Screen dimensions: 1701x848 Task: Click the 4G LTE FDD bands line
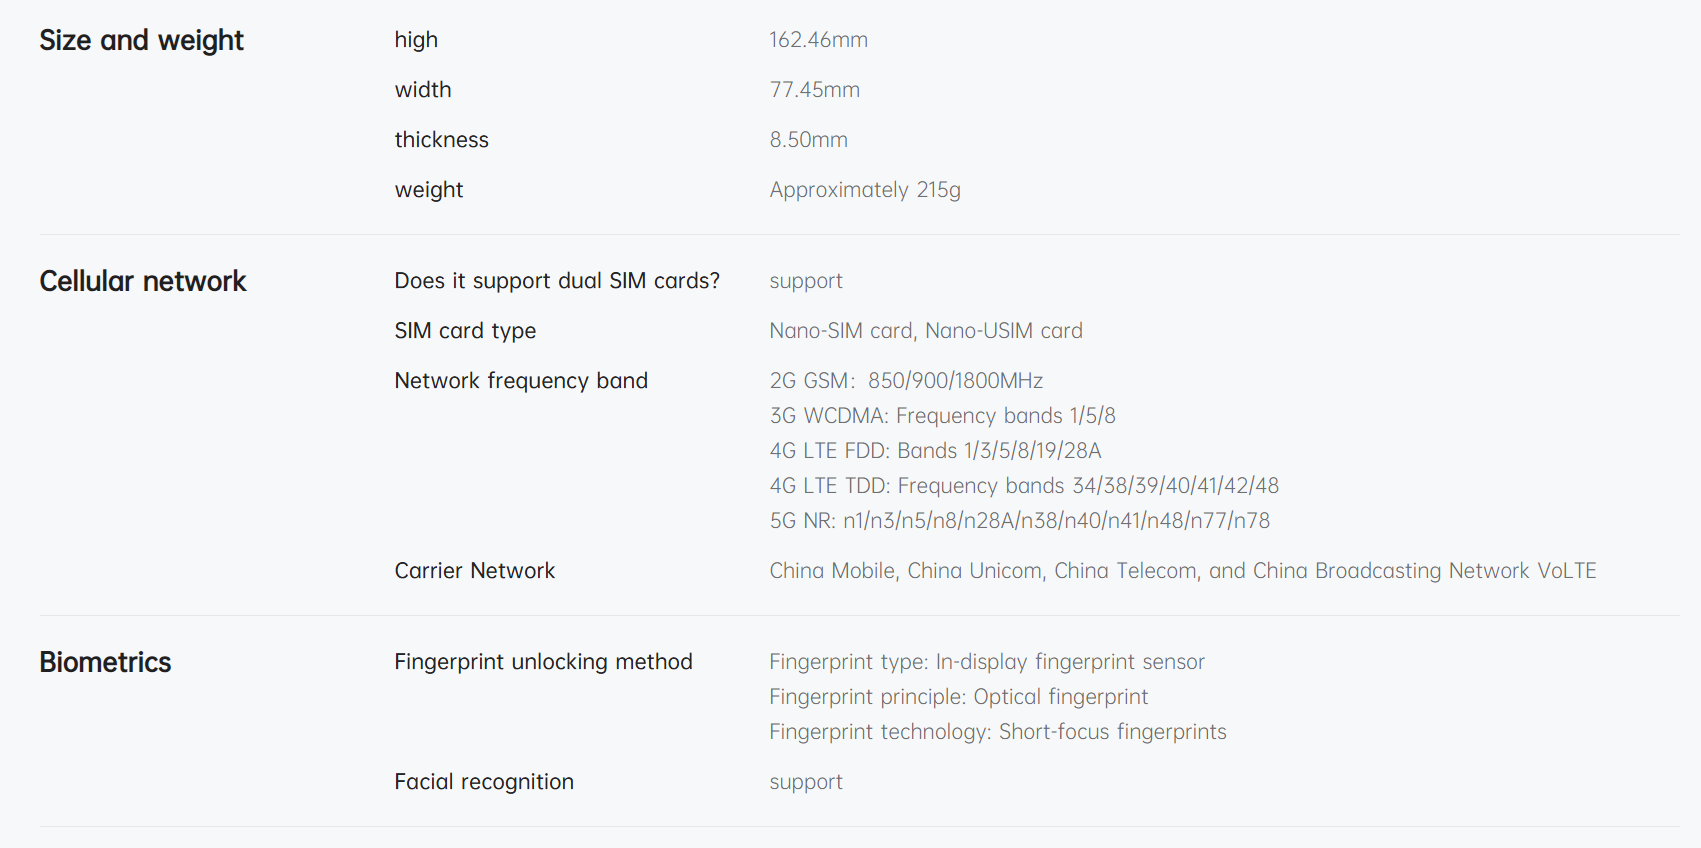935,451
